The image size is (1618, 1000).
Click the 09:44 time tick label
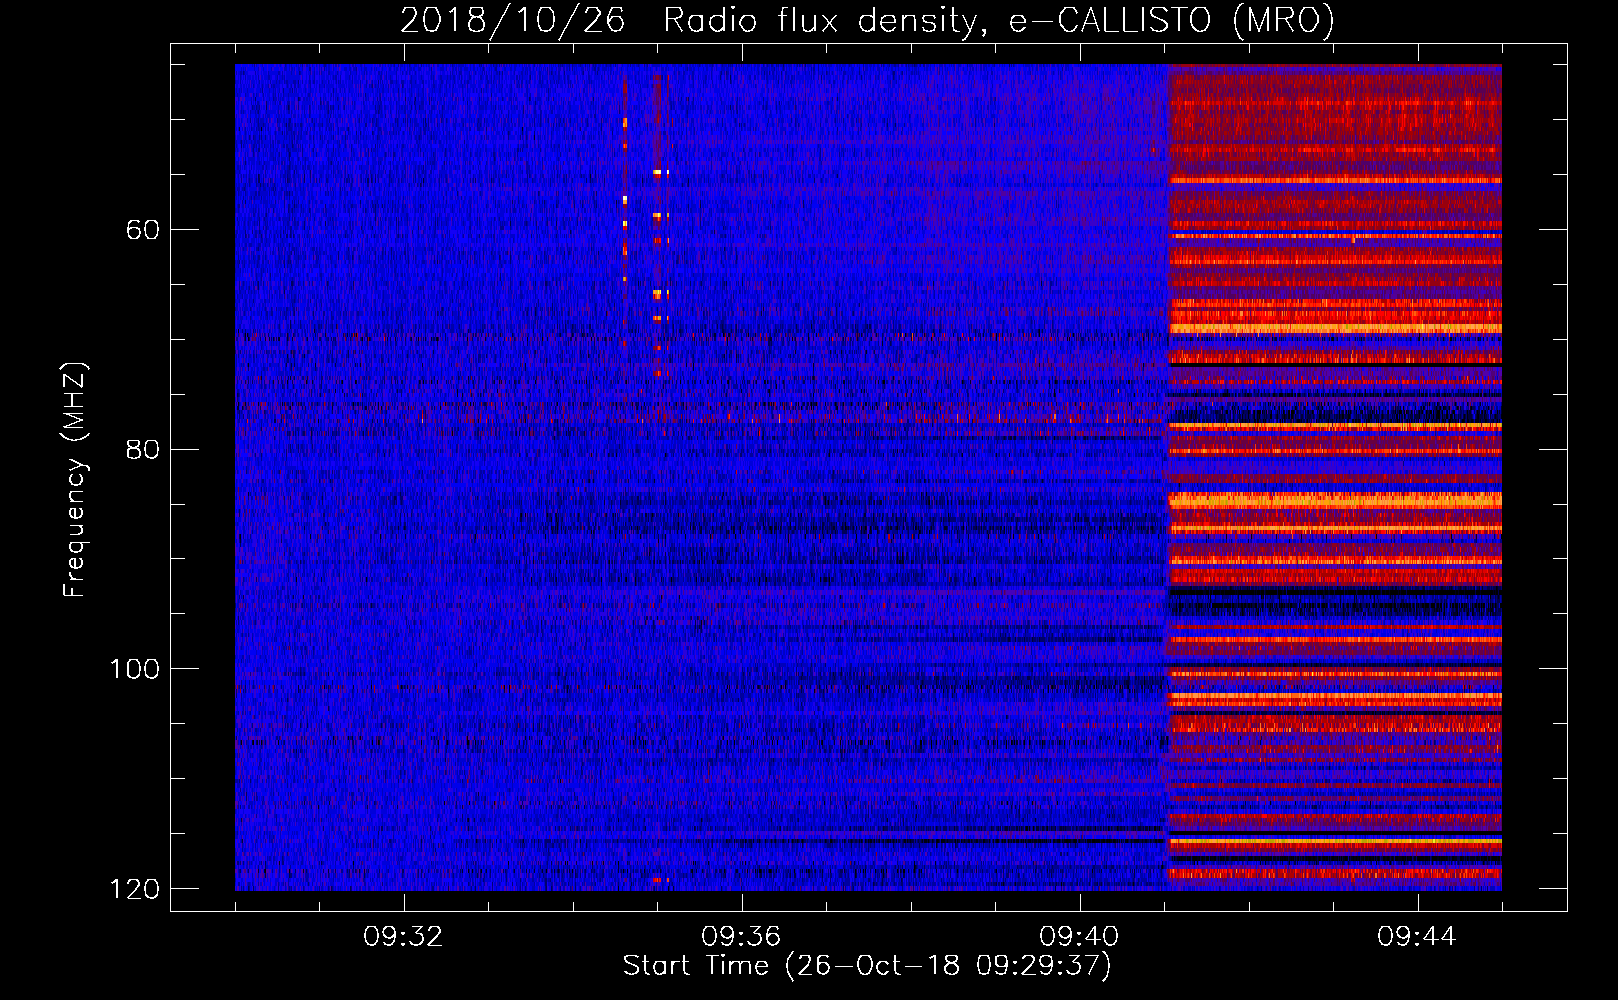[x=1417, y=937]
